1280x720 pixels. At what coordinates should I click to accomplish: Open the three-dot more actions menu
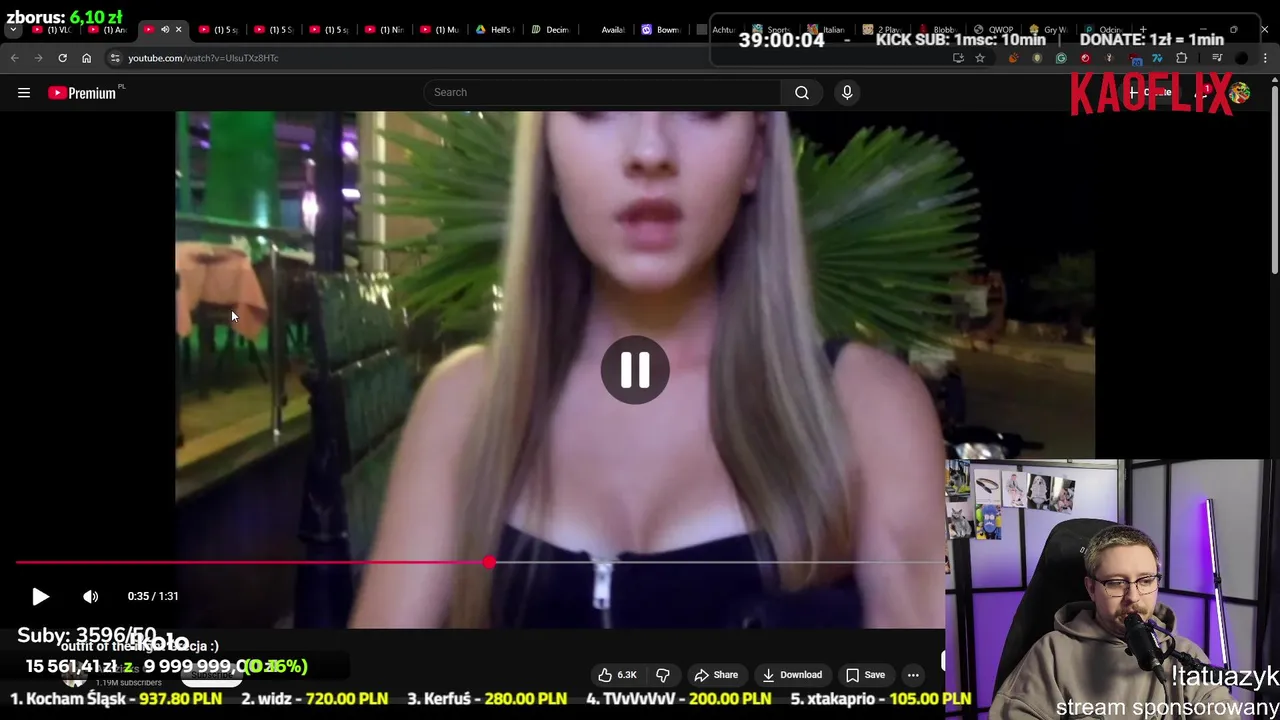coord(913,675)
